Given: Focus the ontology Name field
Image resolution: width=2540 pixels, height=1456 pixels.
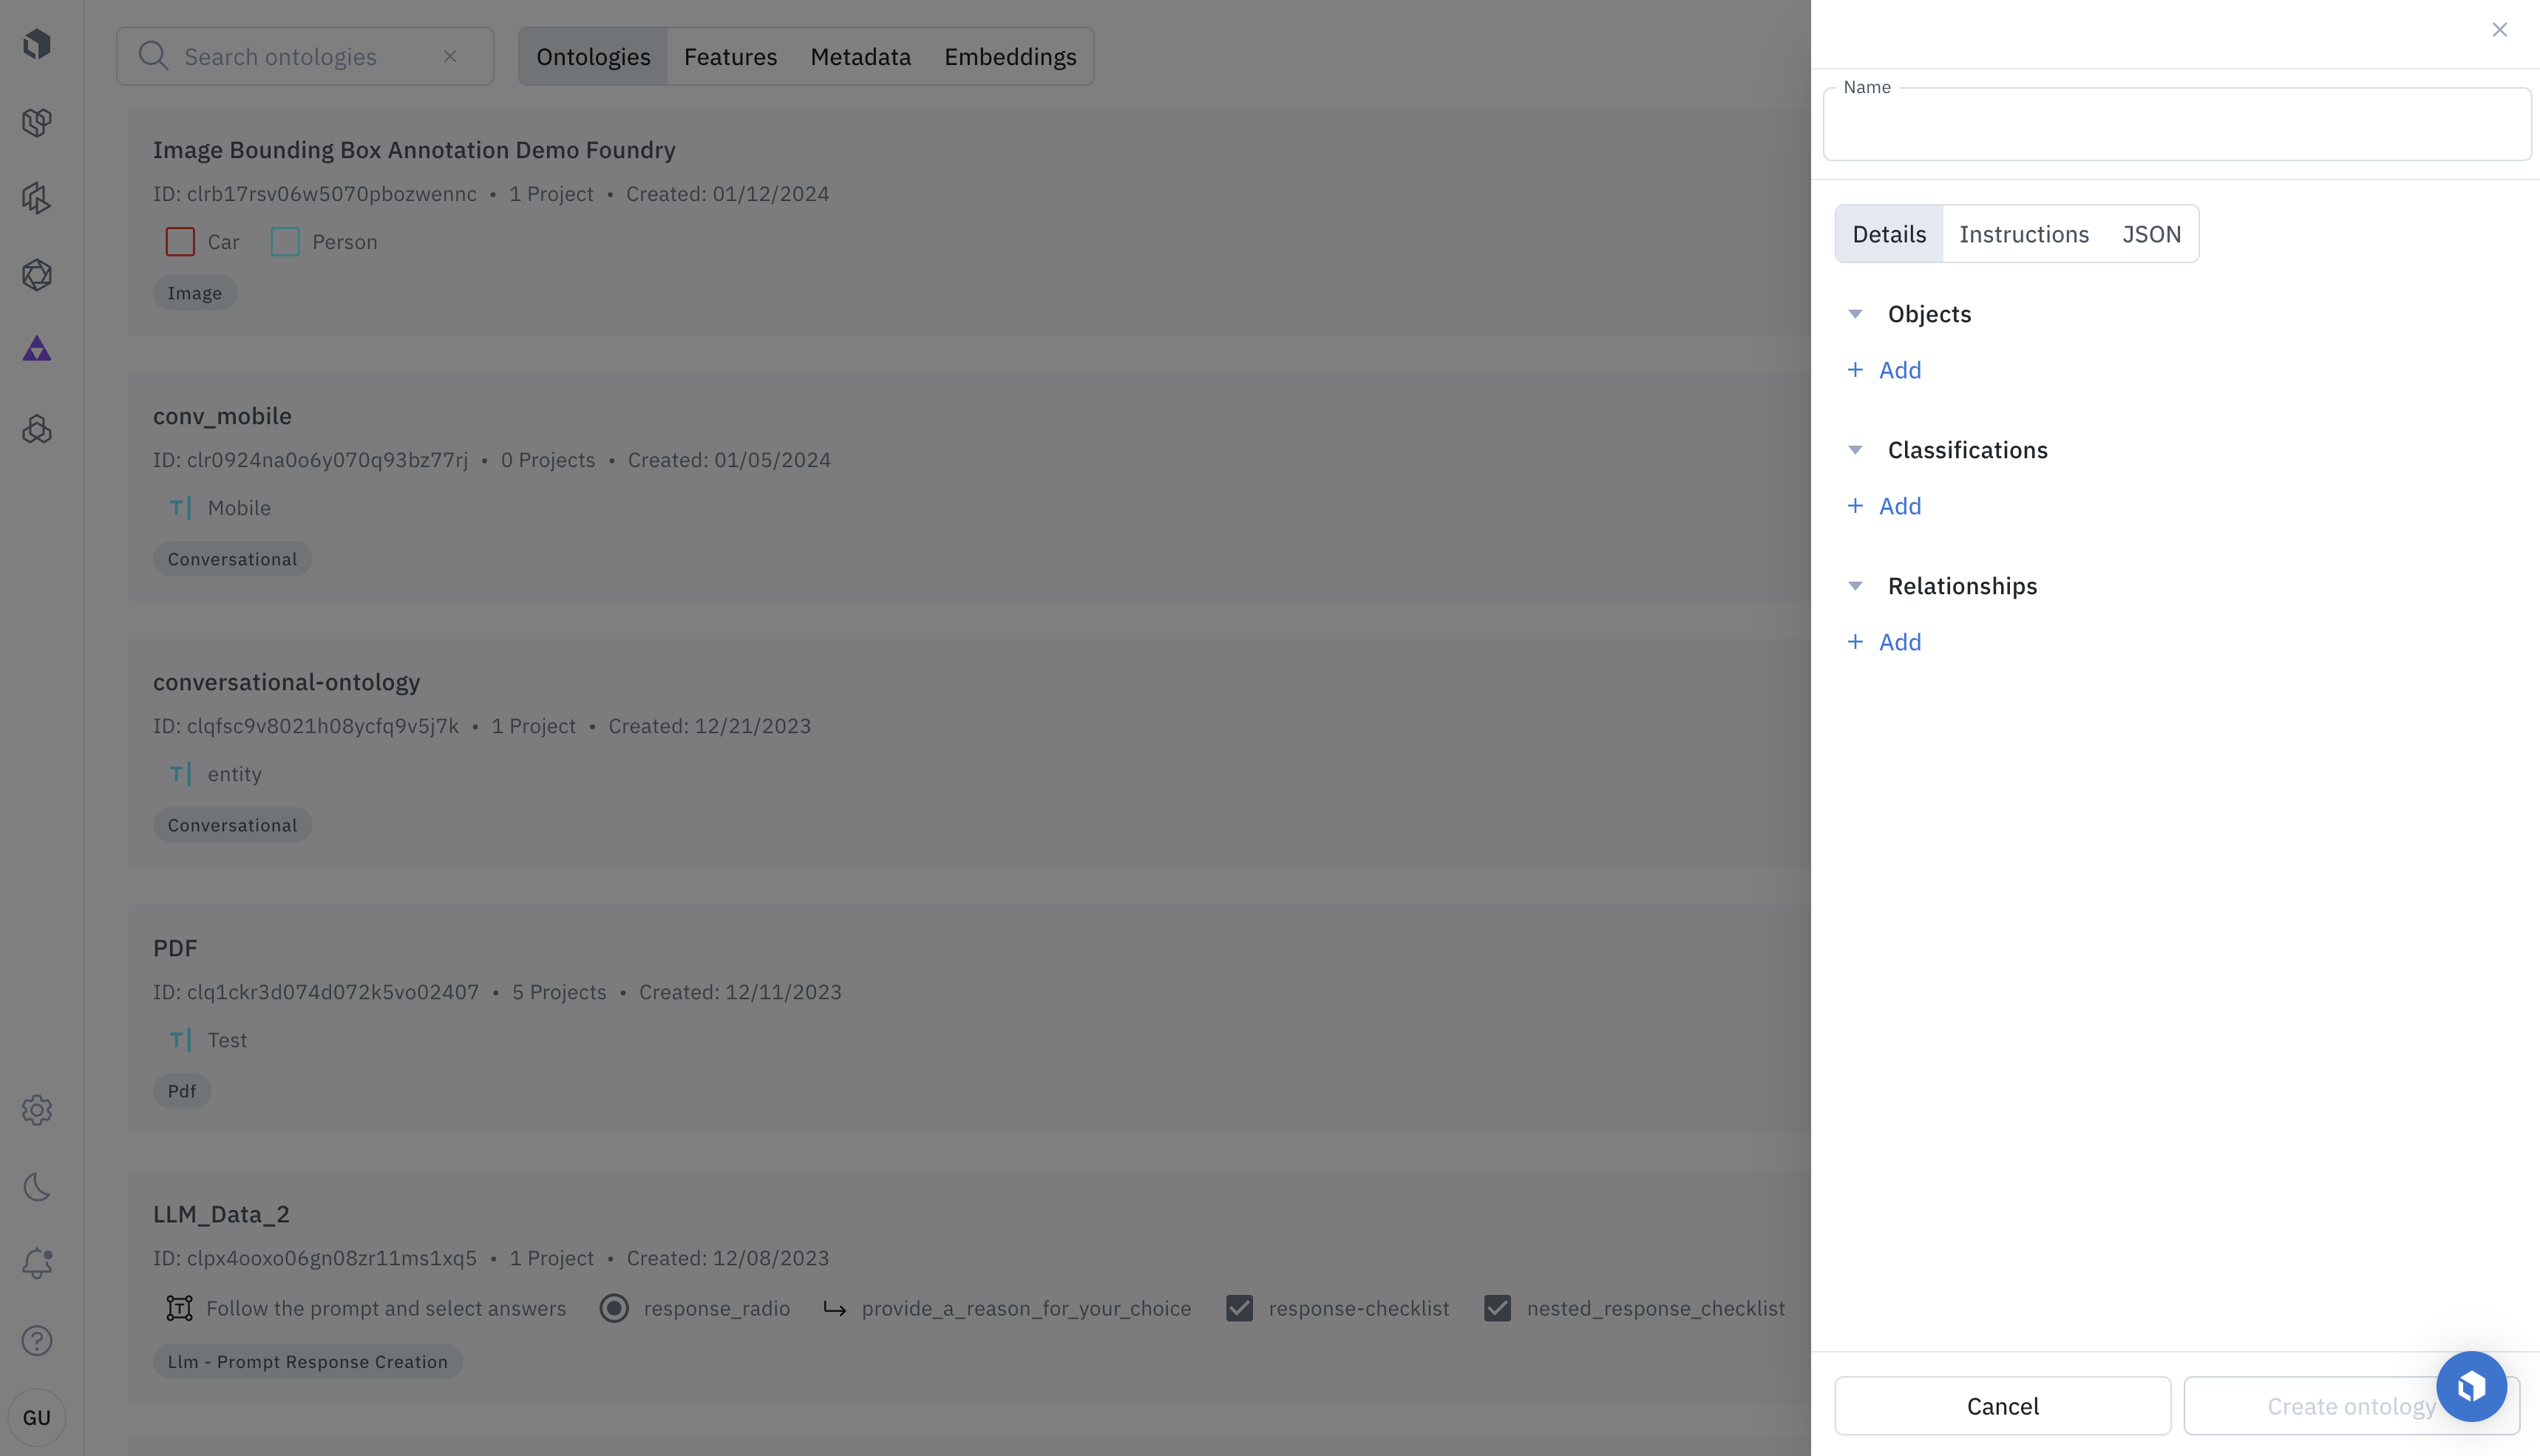Looking at the screenshot, I should (2177, 124).
